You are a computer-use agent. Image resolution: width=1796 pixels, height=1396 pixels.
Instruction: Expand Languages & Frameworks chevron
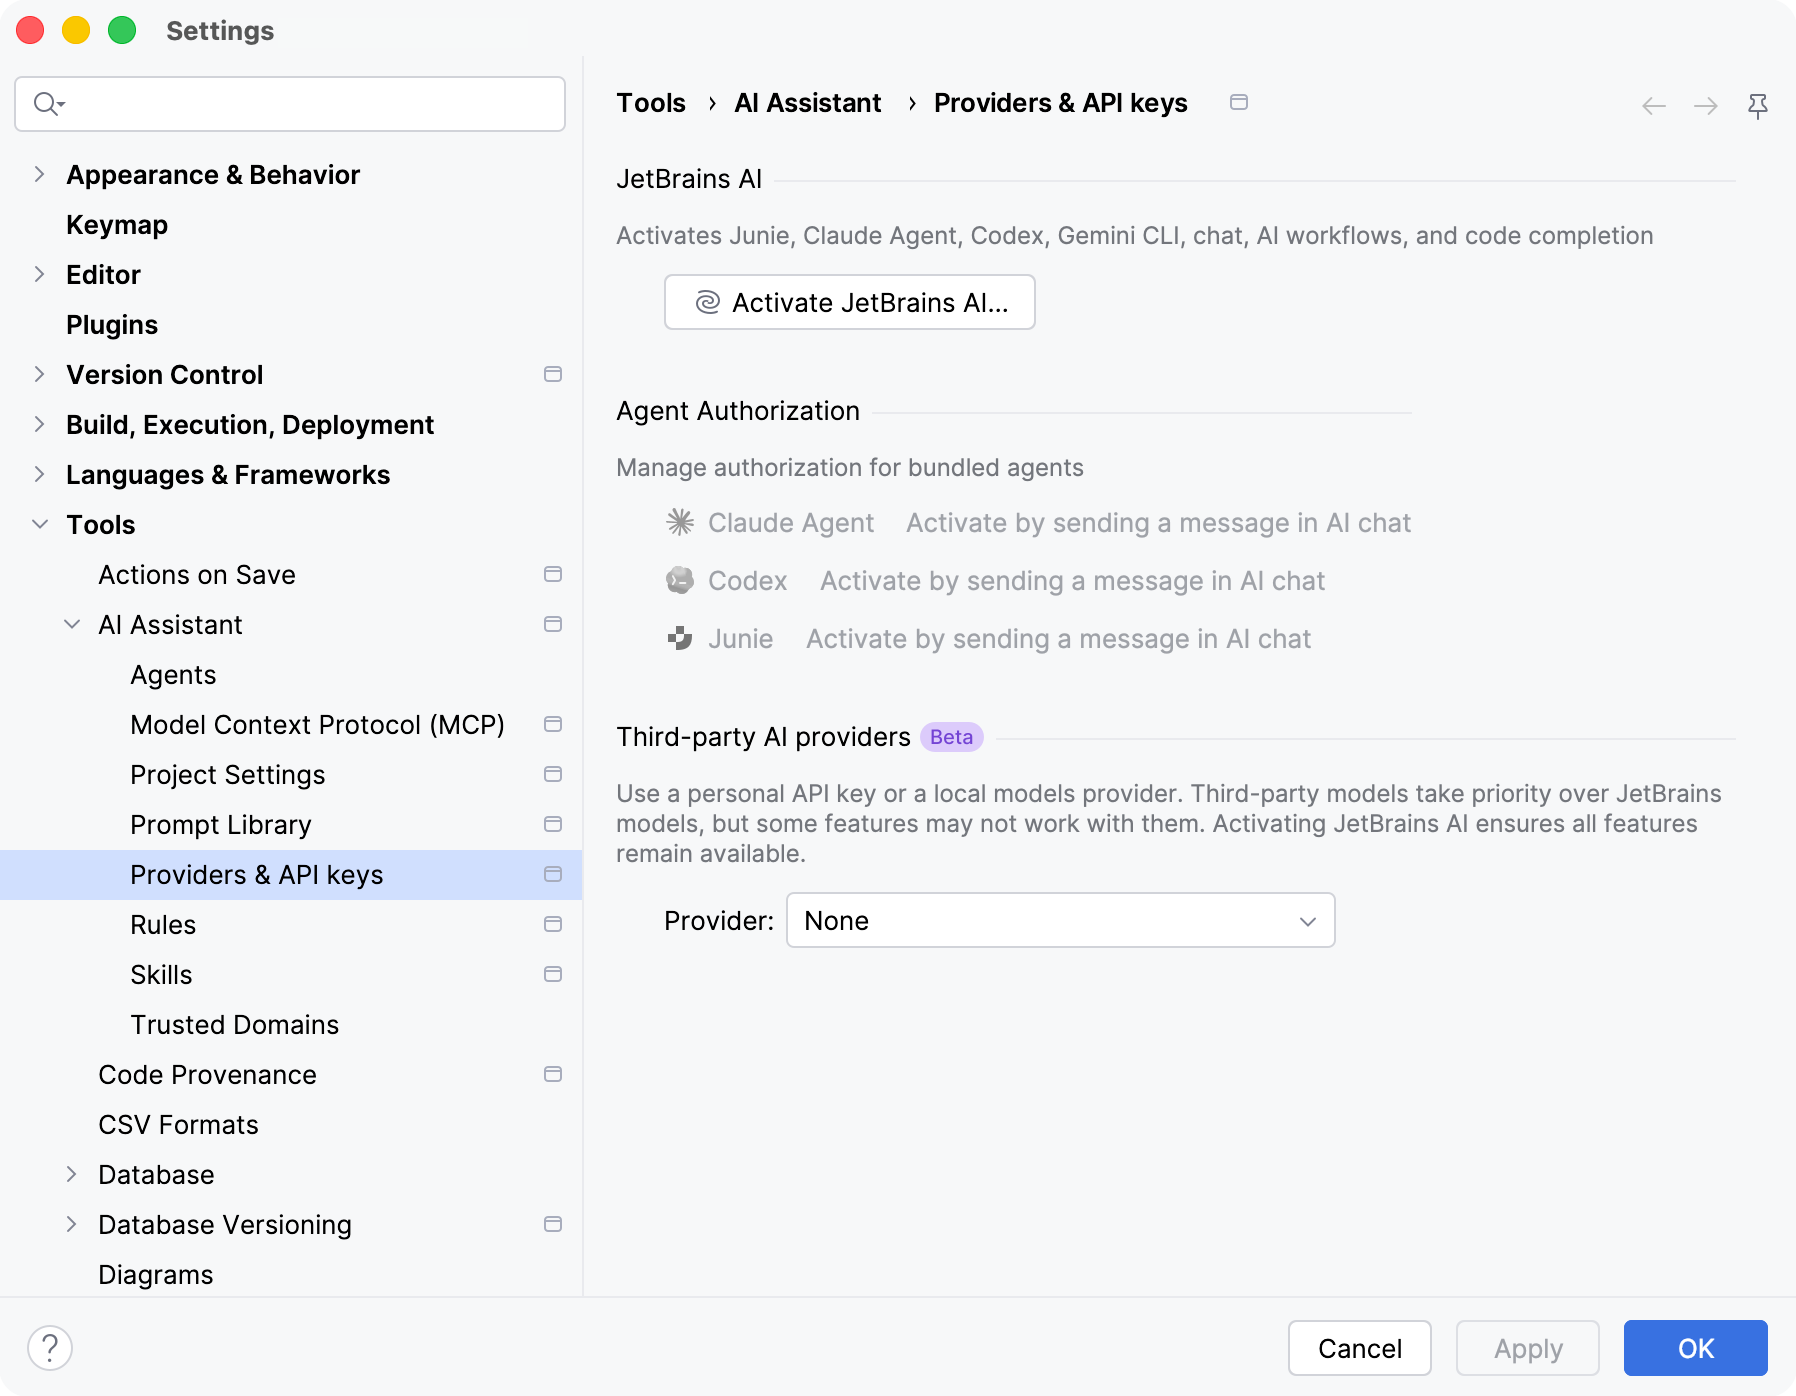pos(40,474)
